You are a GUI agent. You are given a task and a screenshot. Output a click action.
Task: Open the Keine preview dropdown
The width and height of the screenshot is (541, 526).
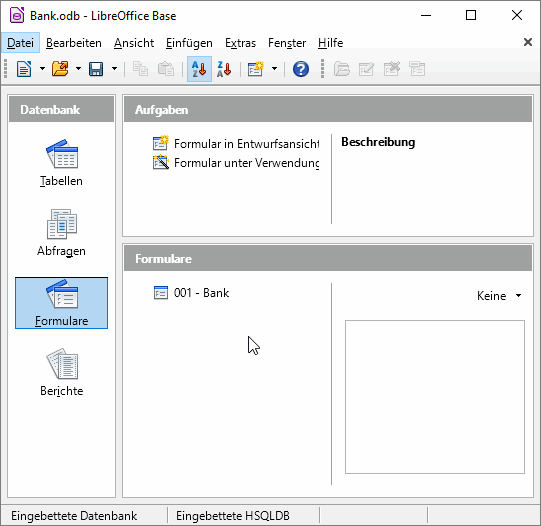(x=499, y=296)
